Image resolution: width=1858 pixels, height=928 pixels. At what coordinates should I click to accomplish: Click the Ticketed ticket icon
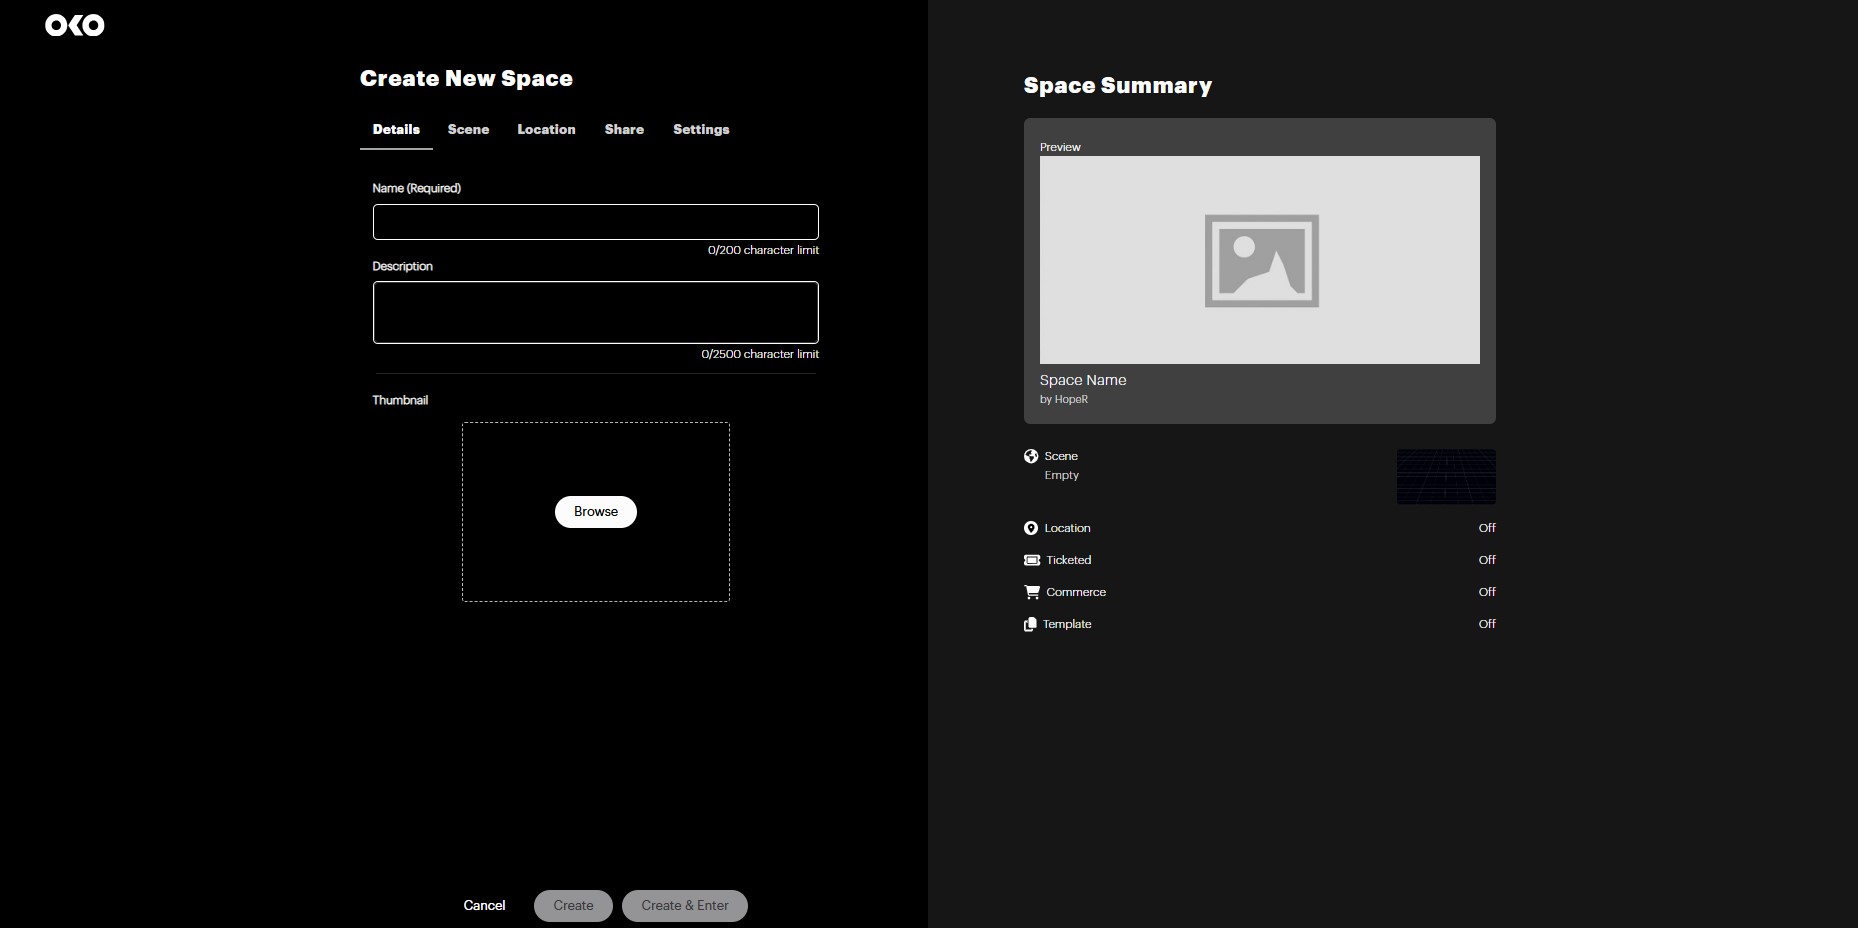pyautogui.click(x=1032, y=560)
